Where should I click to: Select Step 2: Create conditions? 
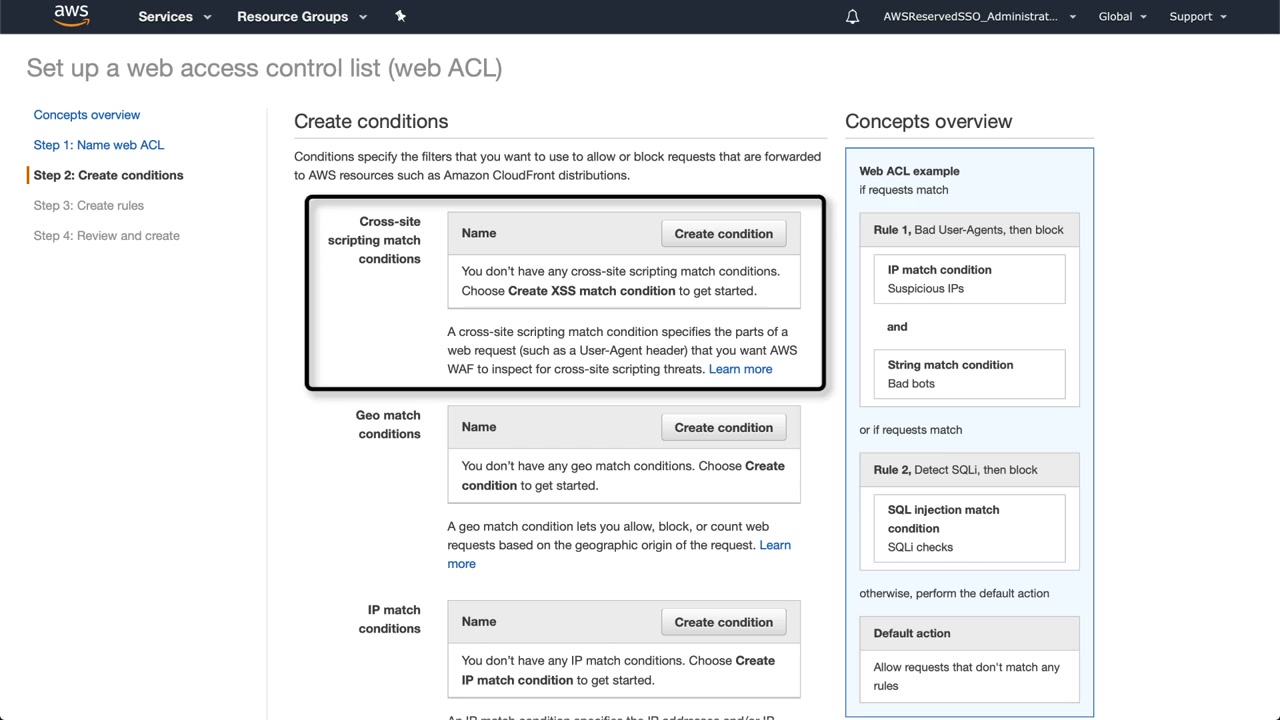click(109, 175)
